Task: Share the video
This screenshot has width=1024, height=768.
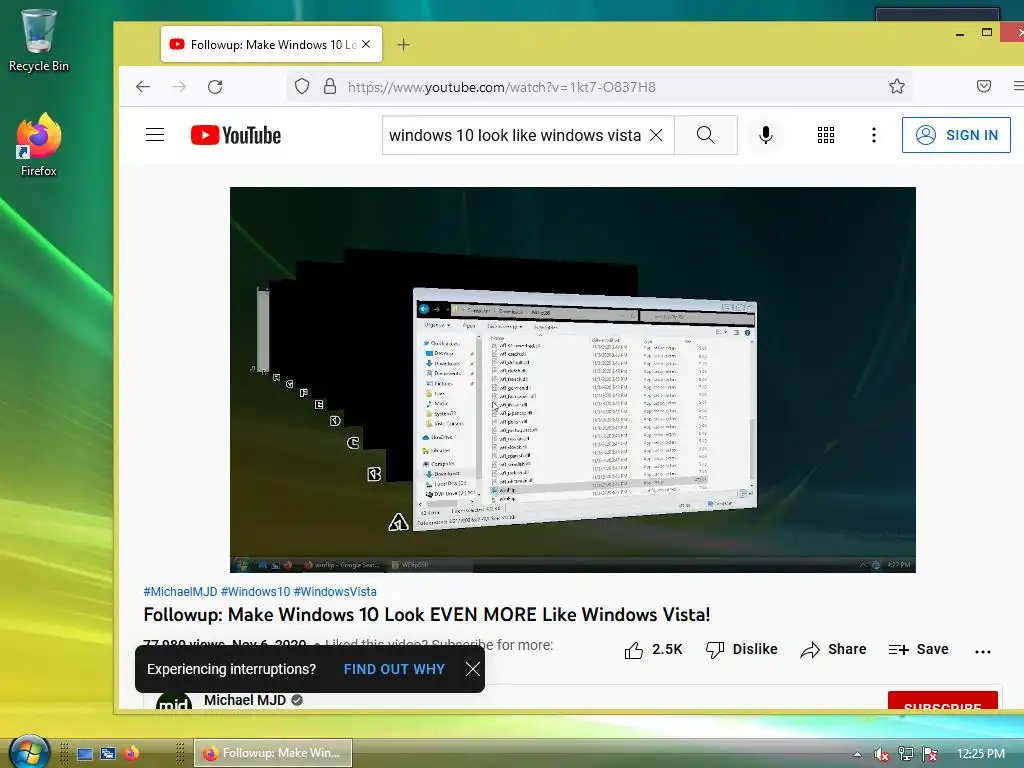Action: (x=833, y=649)
